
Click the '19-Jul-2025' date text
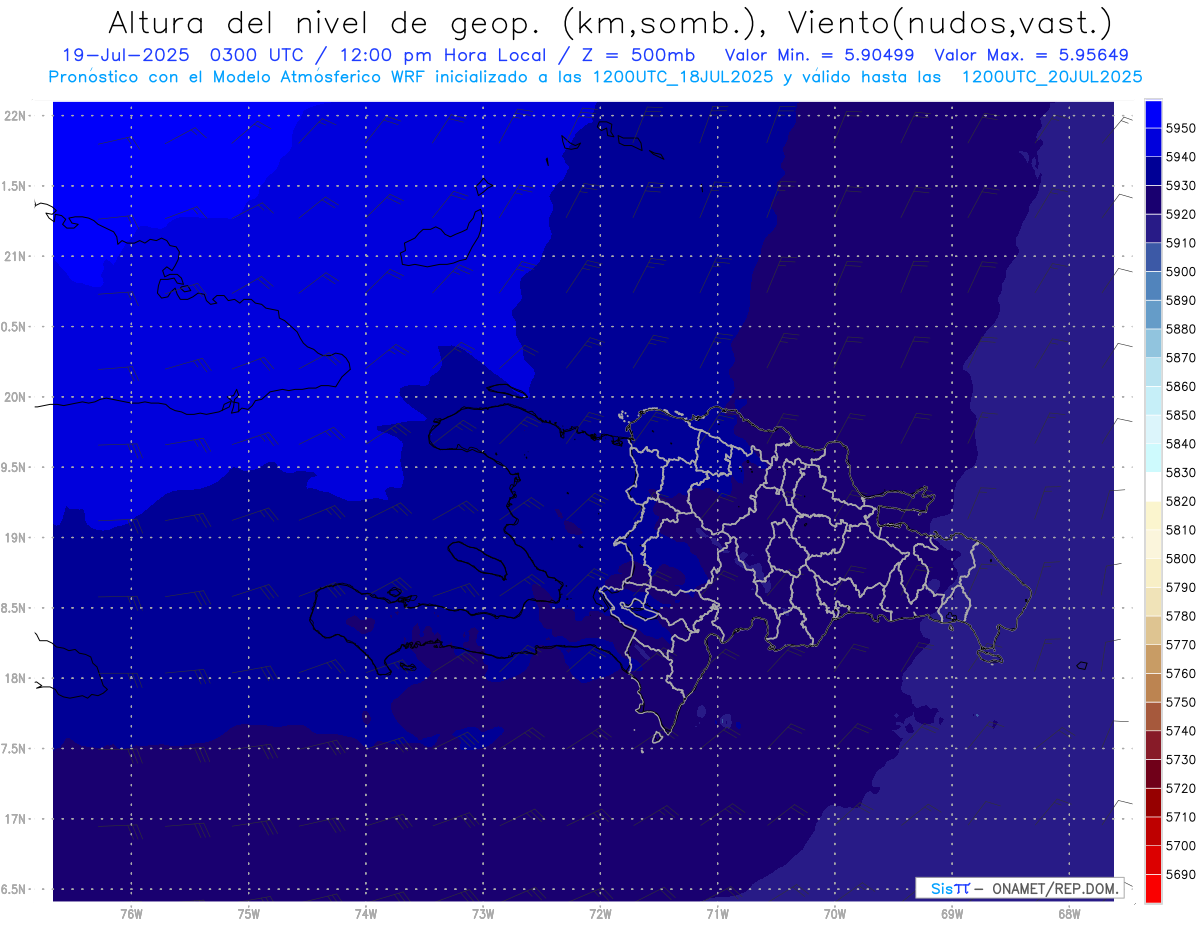[x=126, y=55]
